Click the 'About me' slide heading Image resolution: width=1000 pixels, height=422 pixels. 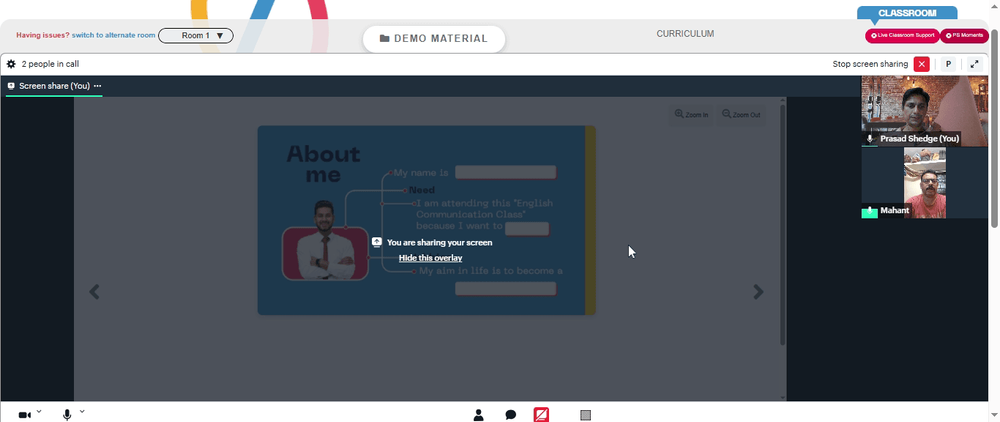[x=323, y=164]
